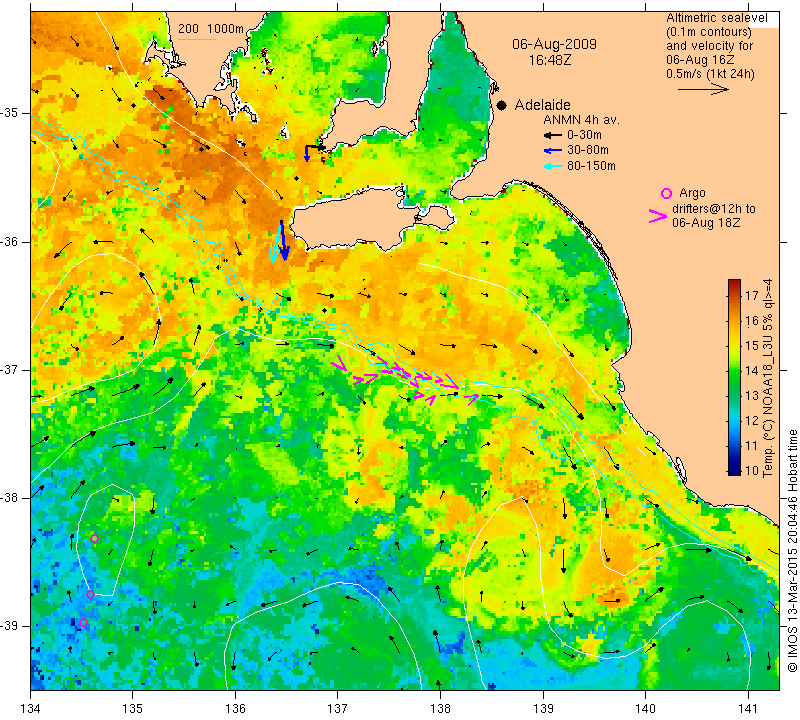Click the 15 tick on the color bar

752,345
